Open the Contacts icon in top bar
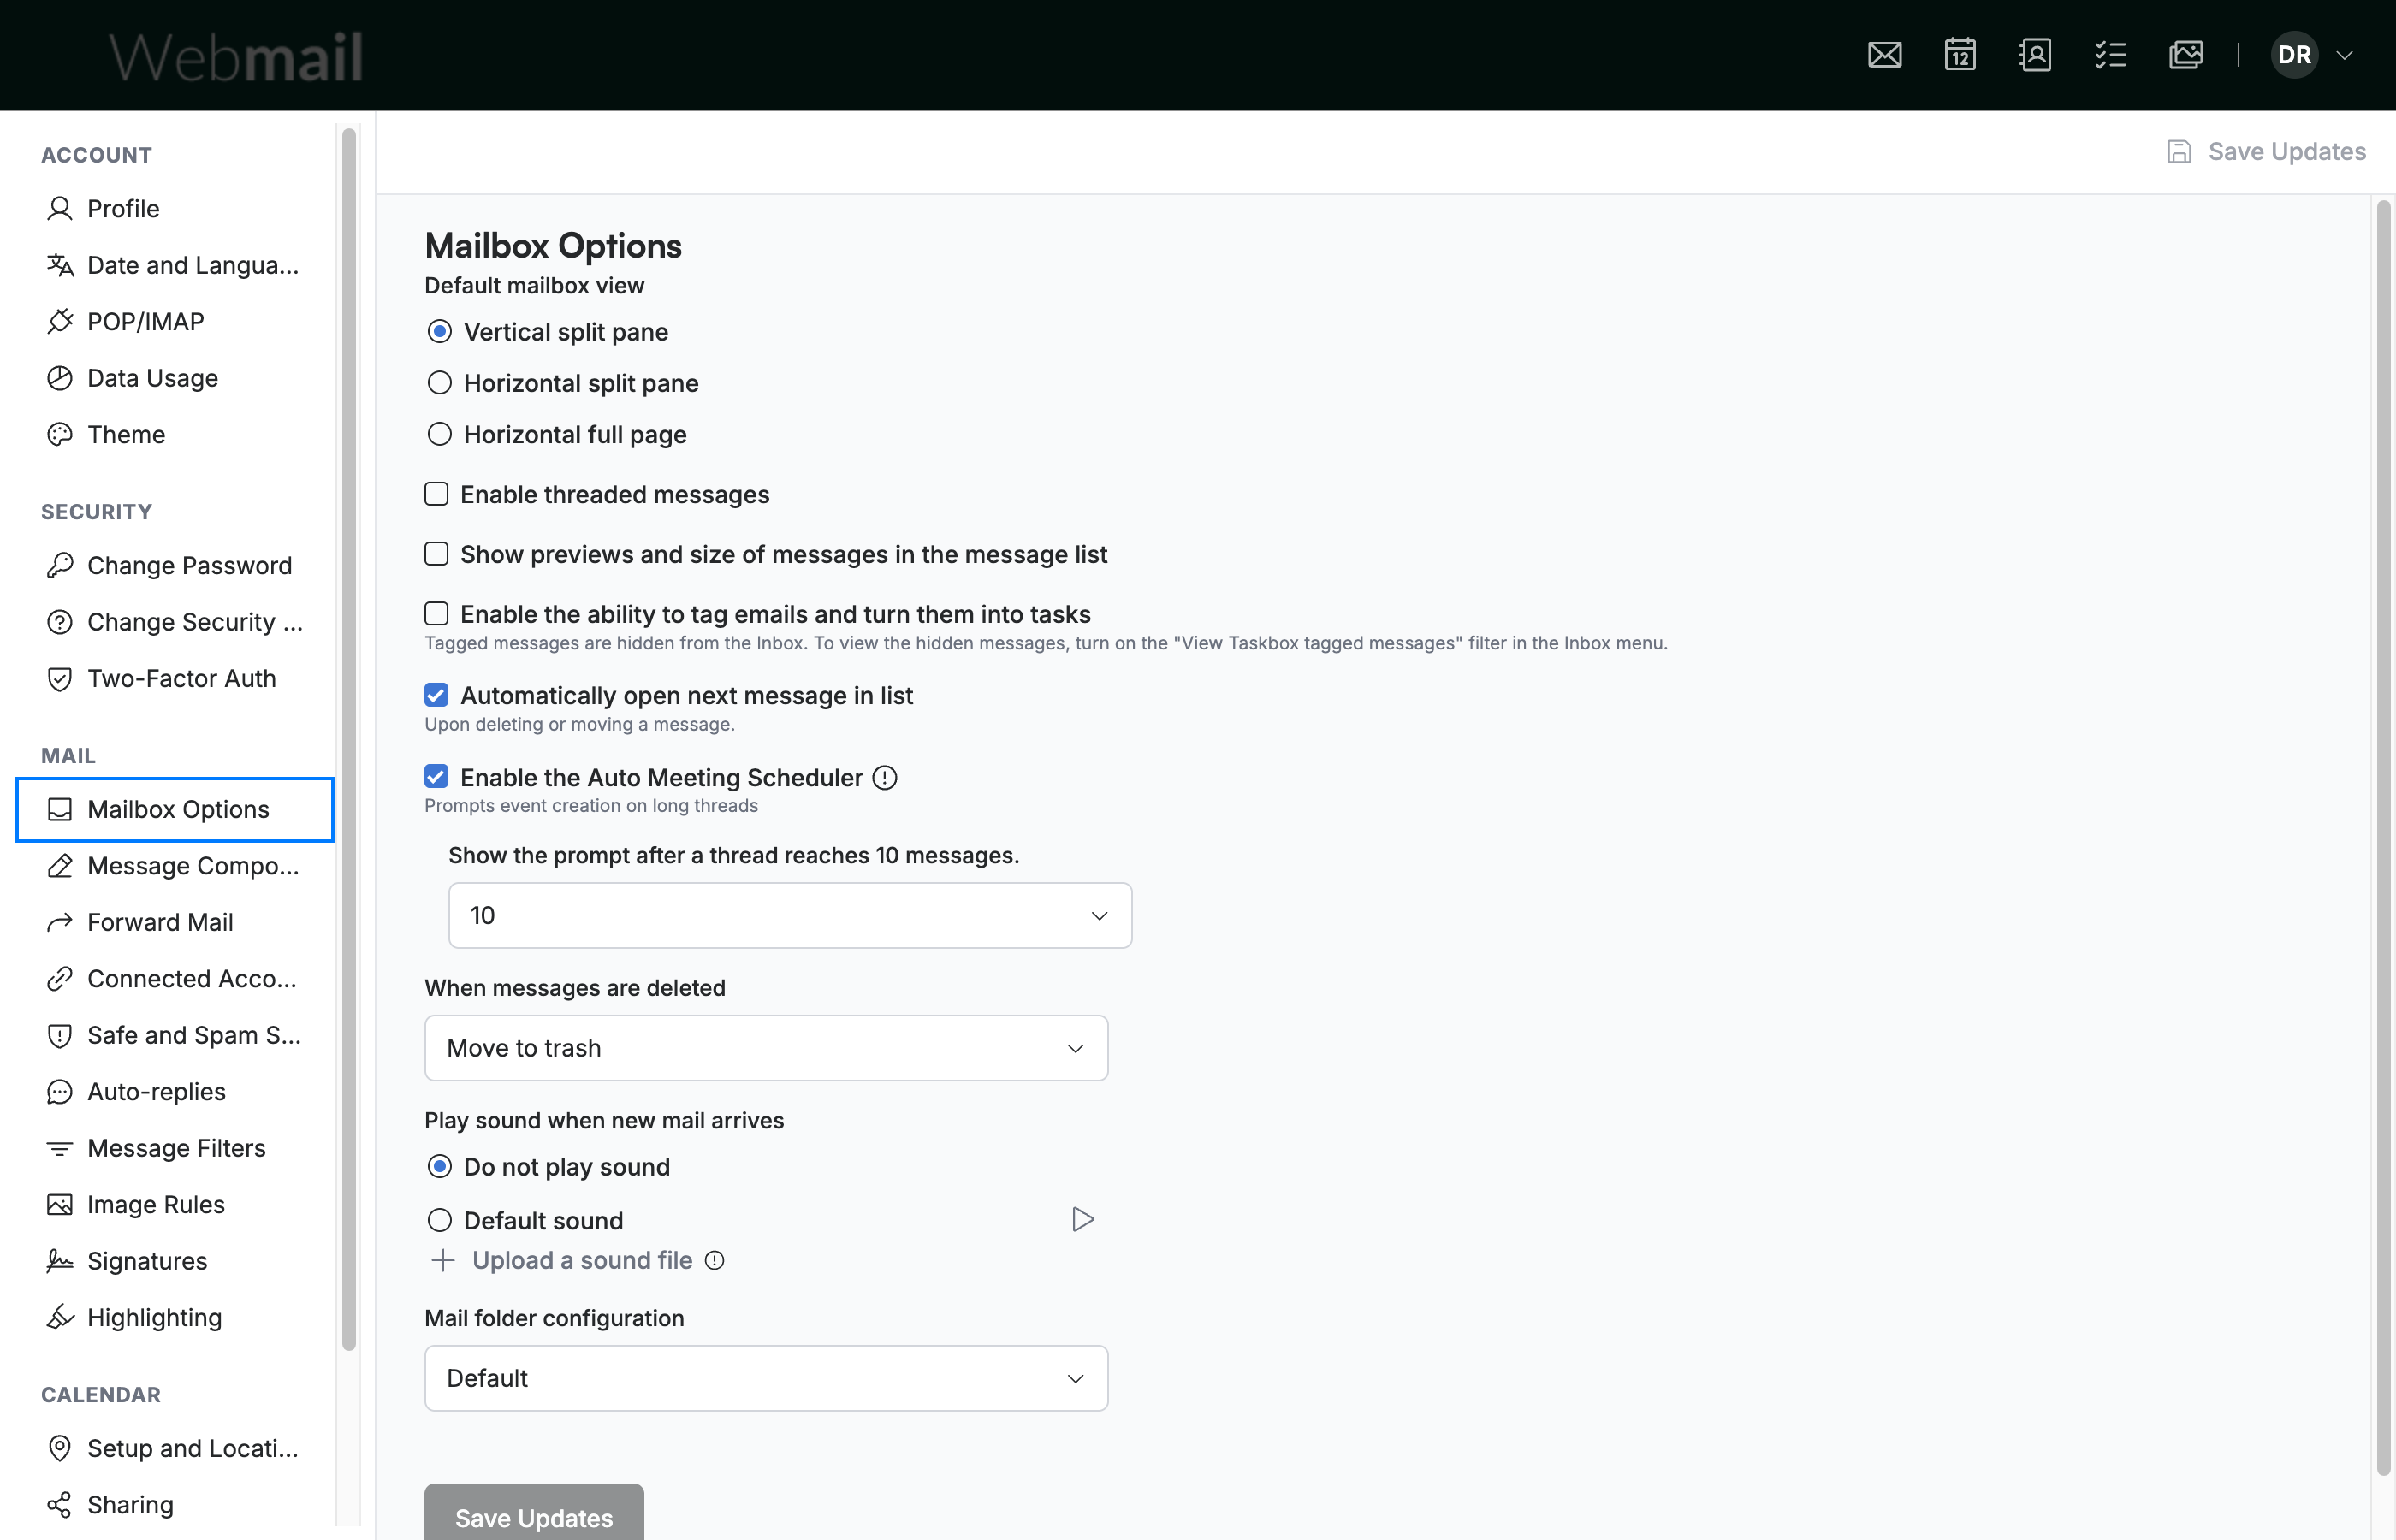2396x1540 pixels. click(x=2035, y=54)
